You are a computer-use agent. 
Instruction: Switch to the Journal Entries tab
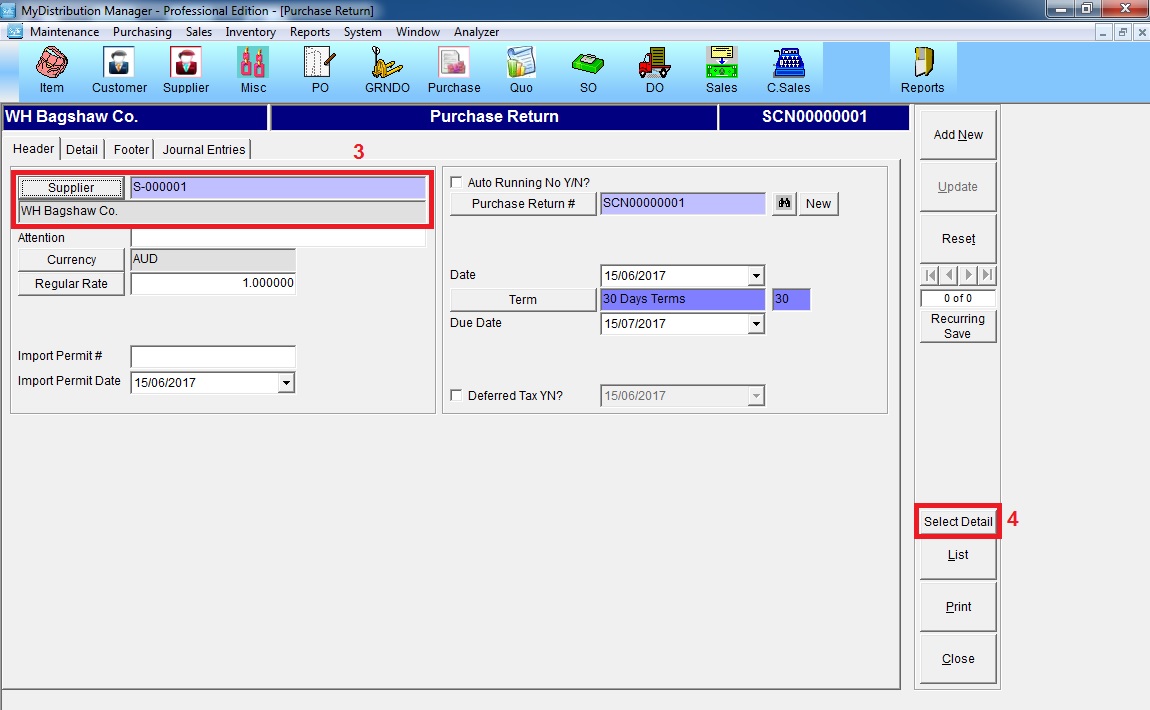pos(204,149)
